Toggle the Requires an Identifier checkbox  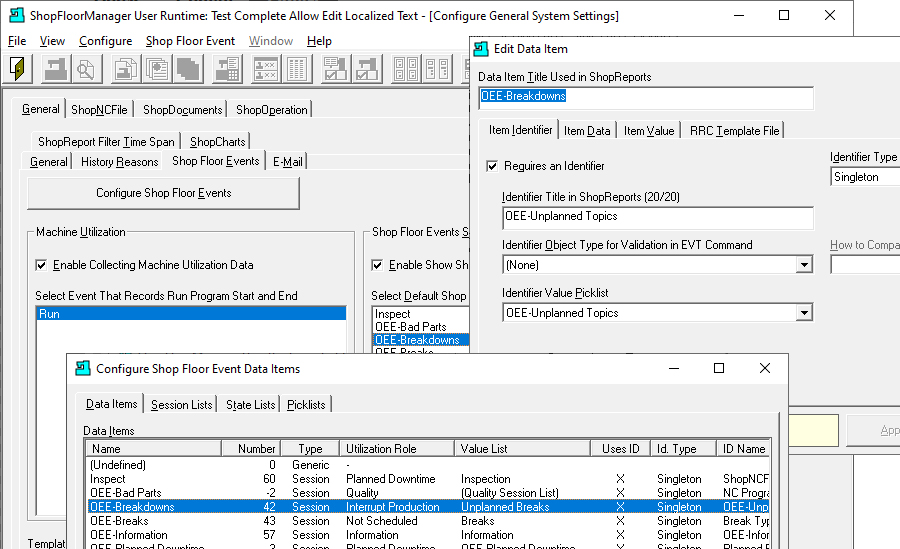pyautogui.click(x=492, y=166)
